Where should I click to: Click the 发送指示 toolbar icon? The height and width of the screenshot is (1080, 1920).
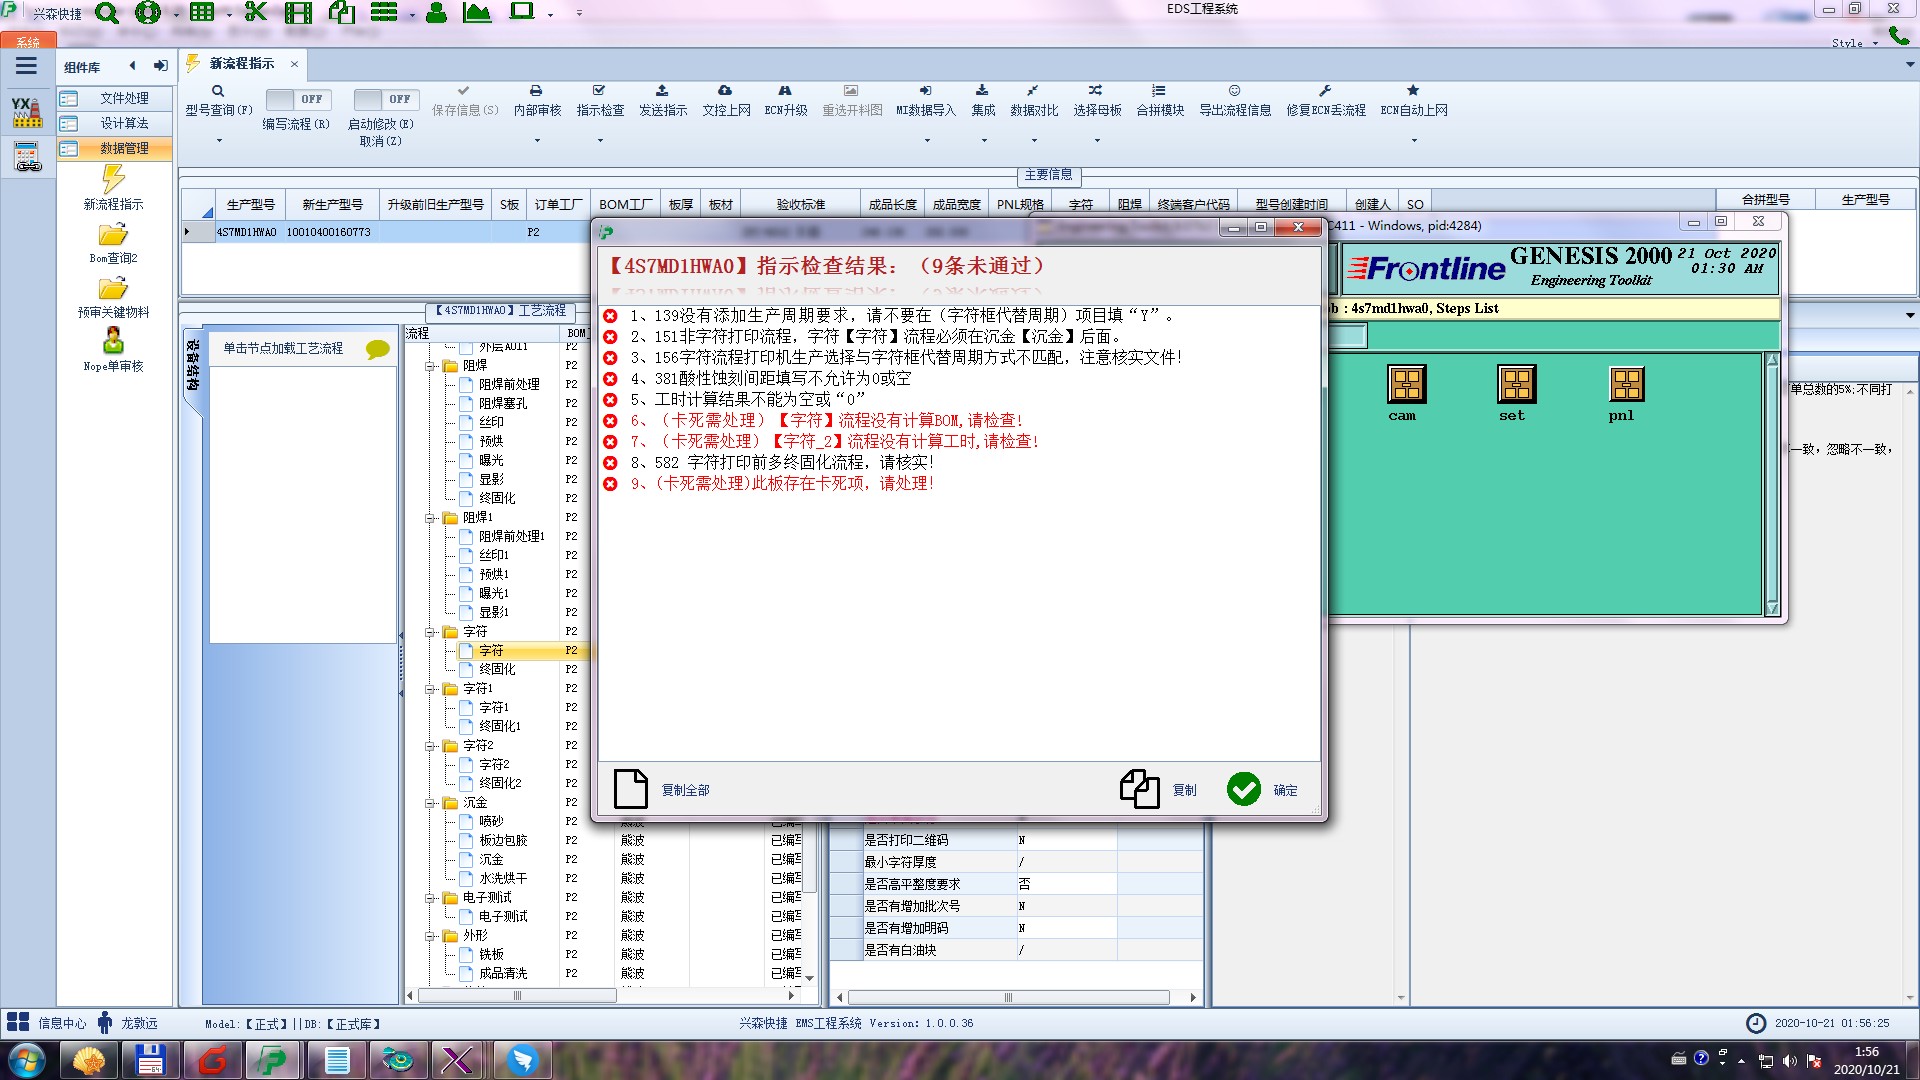click(x=662, y=91)
